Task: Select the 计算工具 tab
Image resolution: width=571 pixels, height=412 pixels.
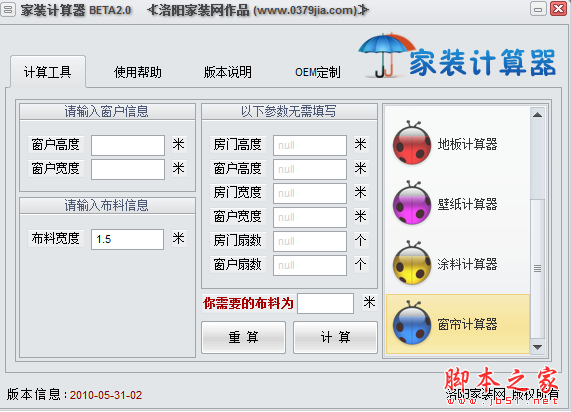Action: pos(48,72)
